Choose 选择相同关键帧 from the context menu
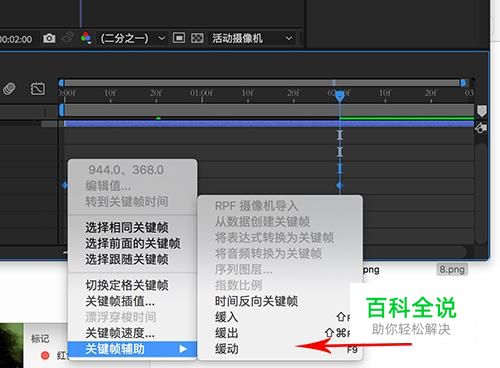Screen dimensions: 500x368 coord(127,227)
